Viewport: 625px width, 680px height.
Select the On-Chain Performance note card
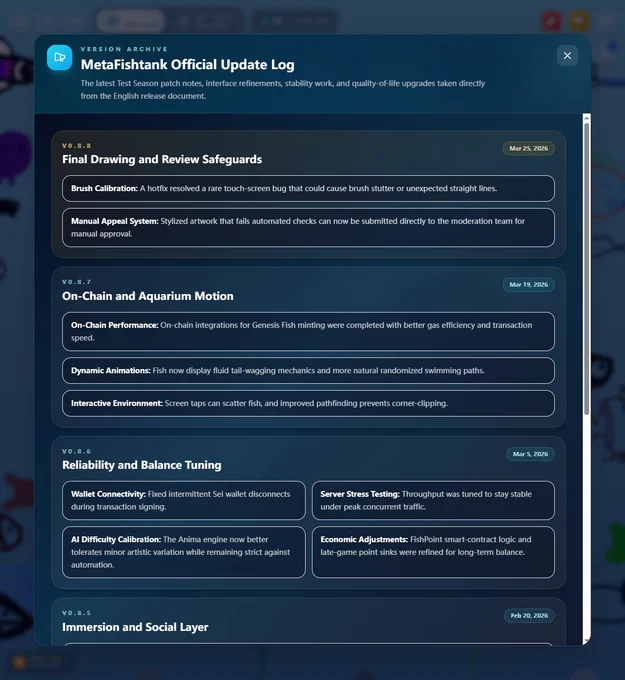coord(308,331)
